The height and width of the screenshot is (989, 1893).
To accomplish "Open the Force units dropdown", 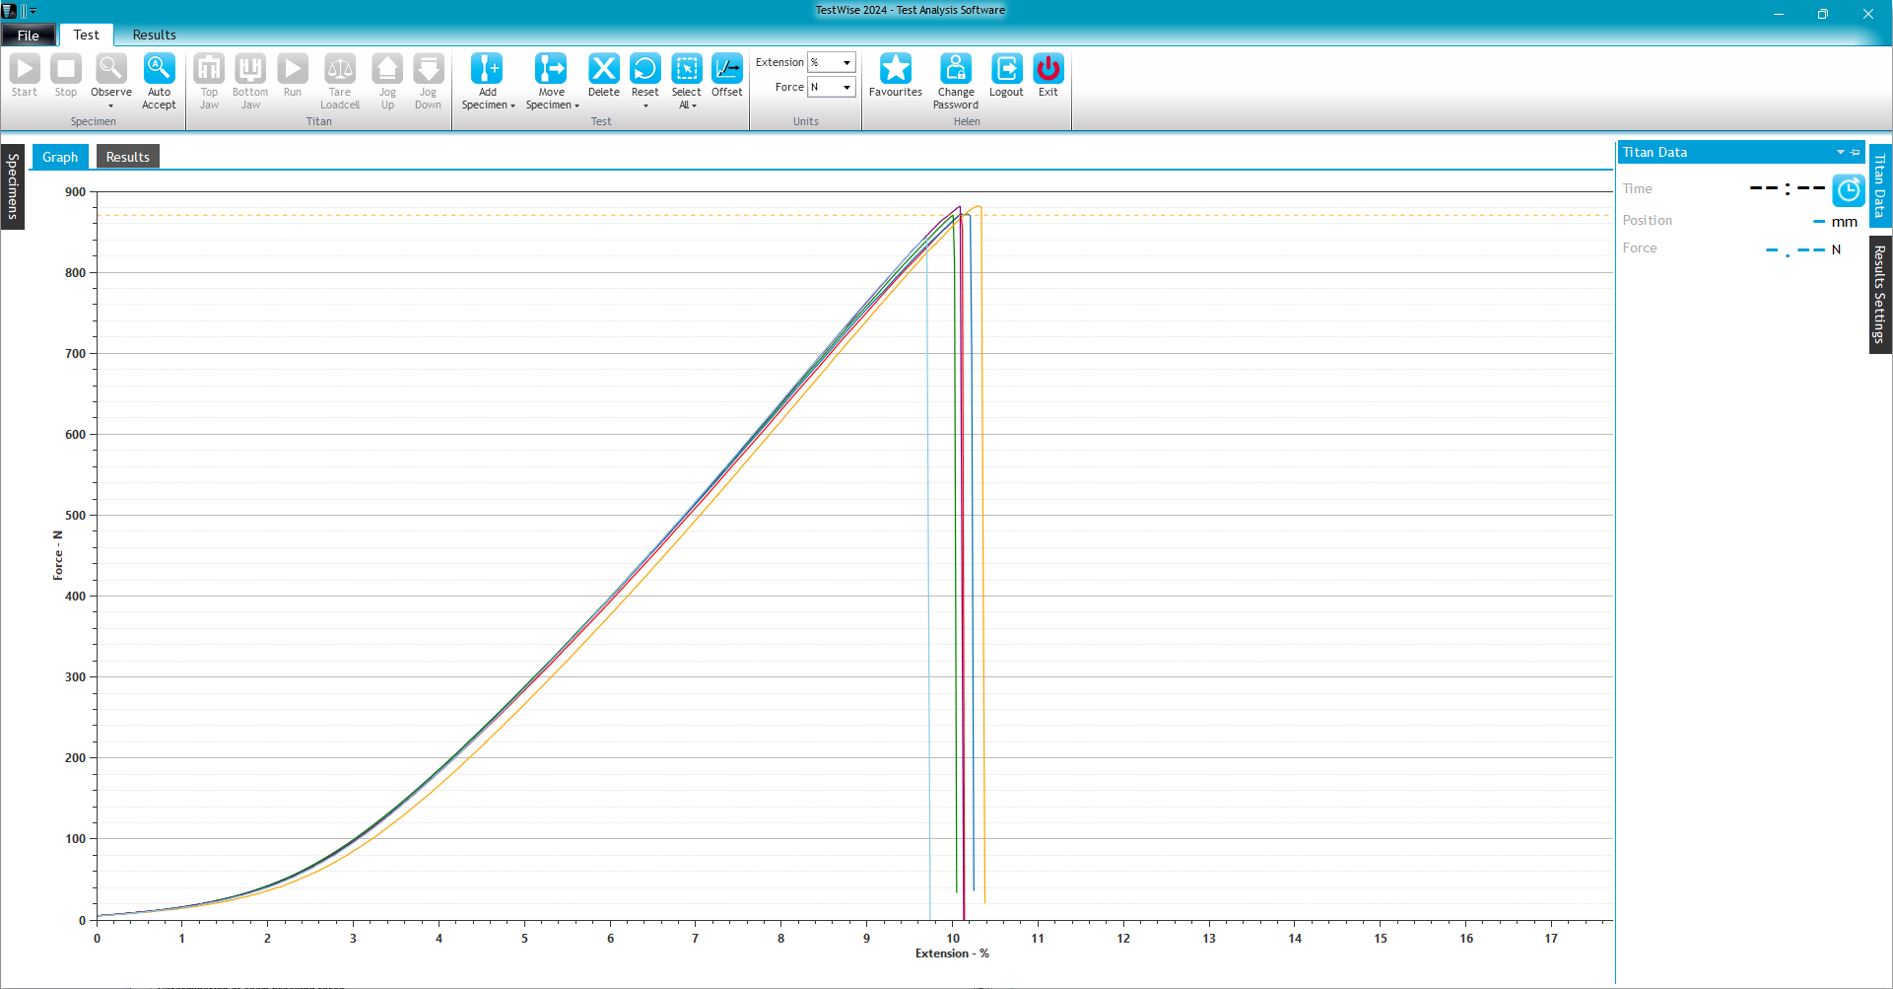I will tap(846, 88).
